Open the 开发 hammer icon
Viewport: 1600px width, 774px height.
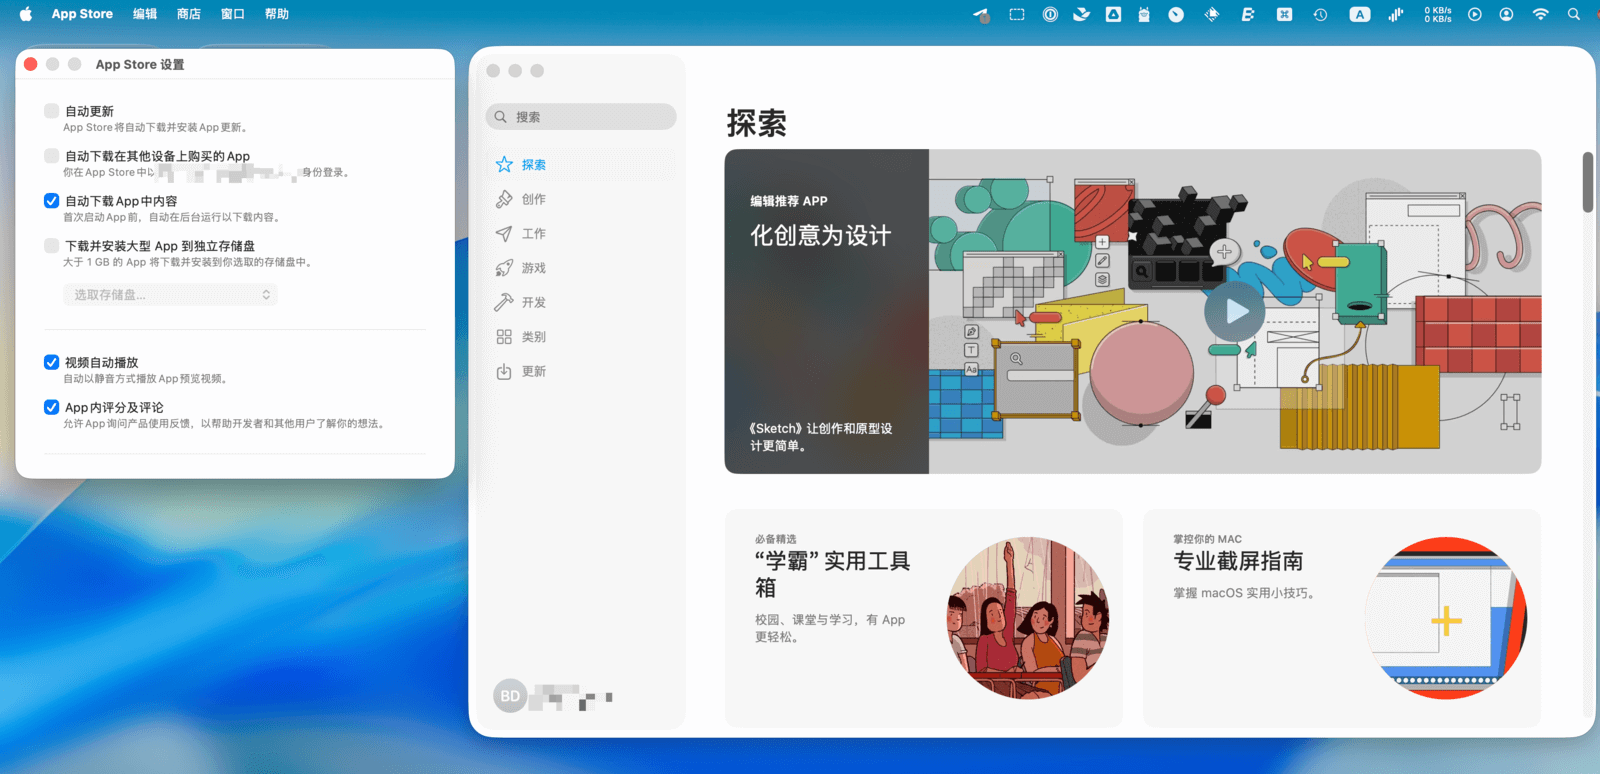[505, 302]
